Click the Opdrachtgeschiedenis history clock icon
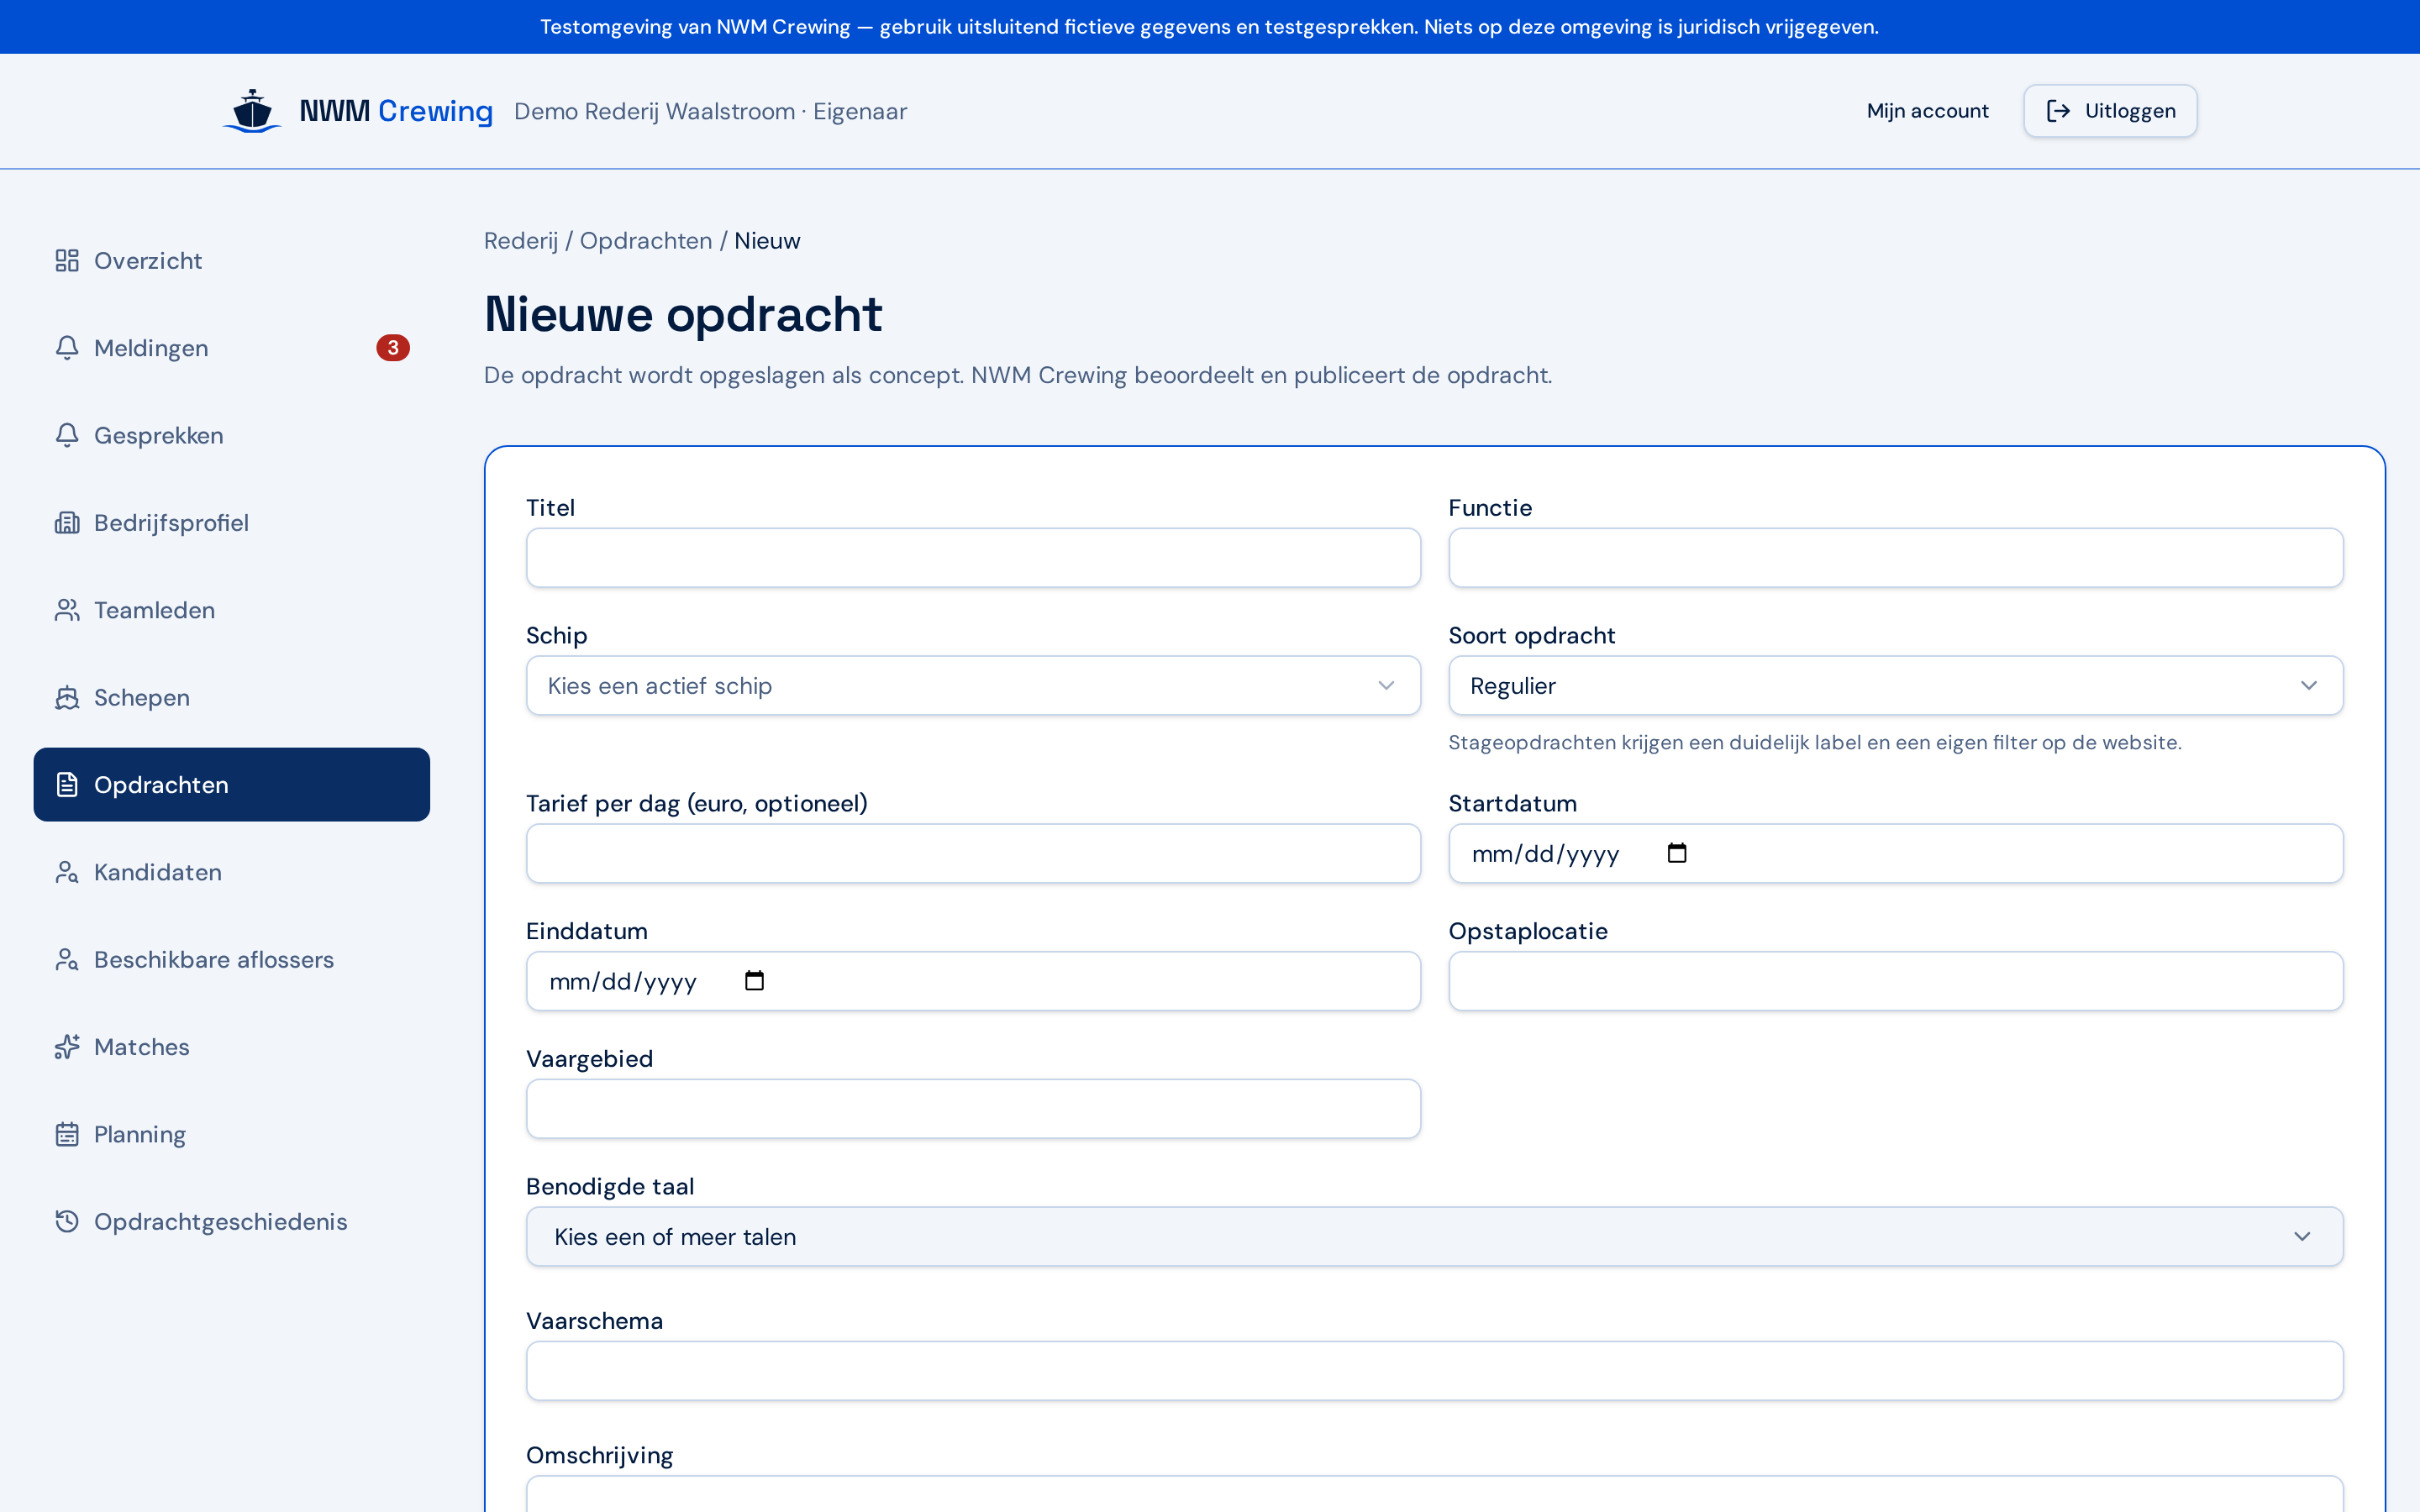Viewport: 2420px width, 1512px height. pyautogui.click(x=67, y=1221)
